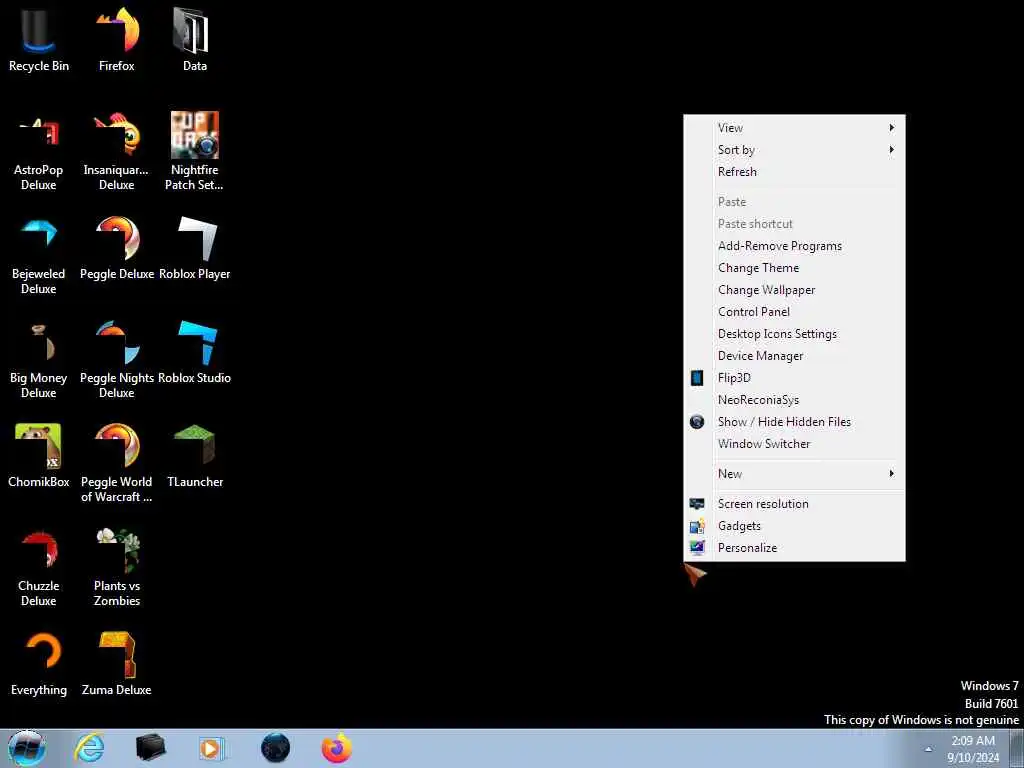
Task: Select the Chuzzle Deluxe desktop icon
Action: coord(39,567)
